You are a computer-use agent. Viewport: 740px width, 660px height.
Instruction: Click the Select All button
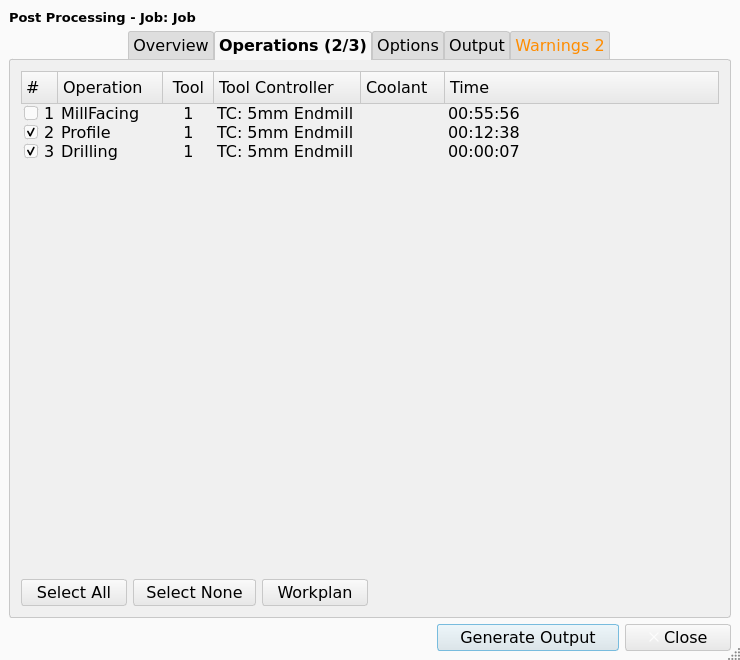click(74, 592)
